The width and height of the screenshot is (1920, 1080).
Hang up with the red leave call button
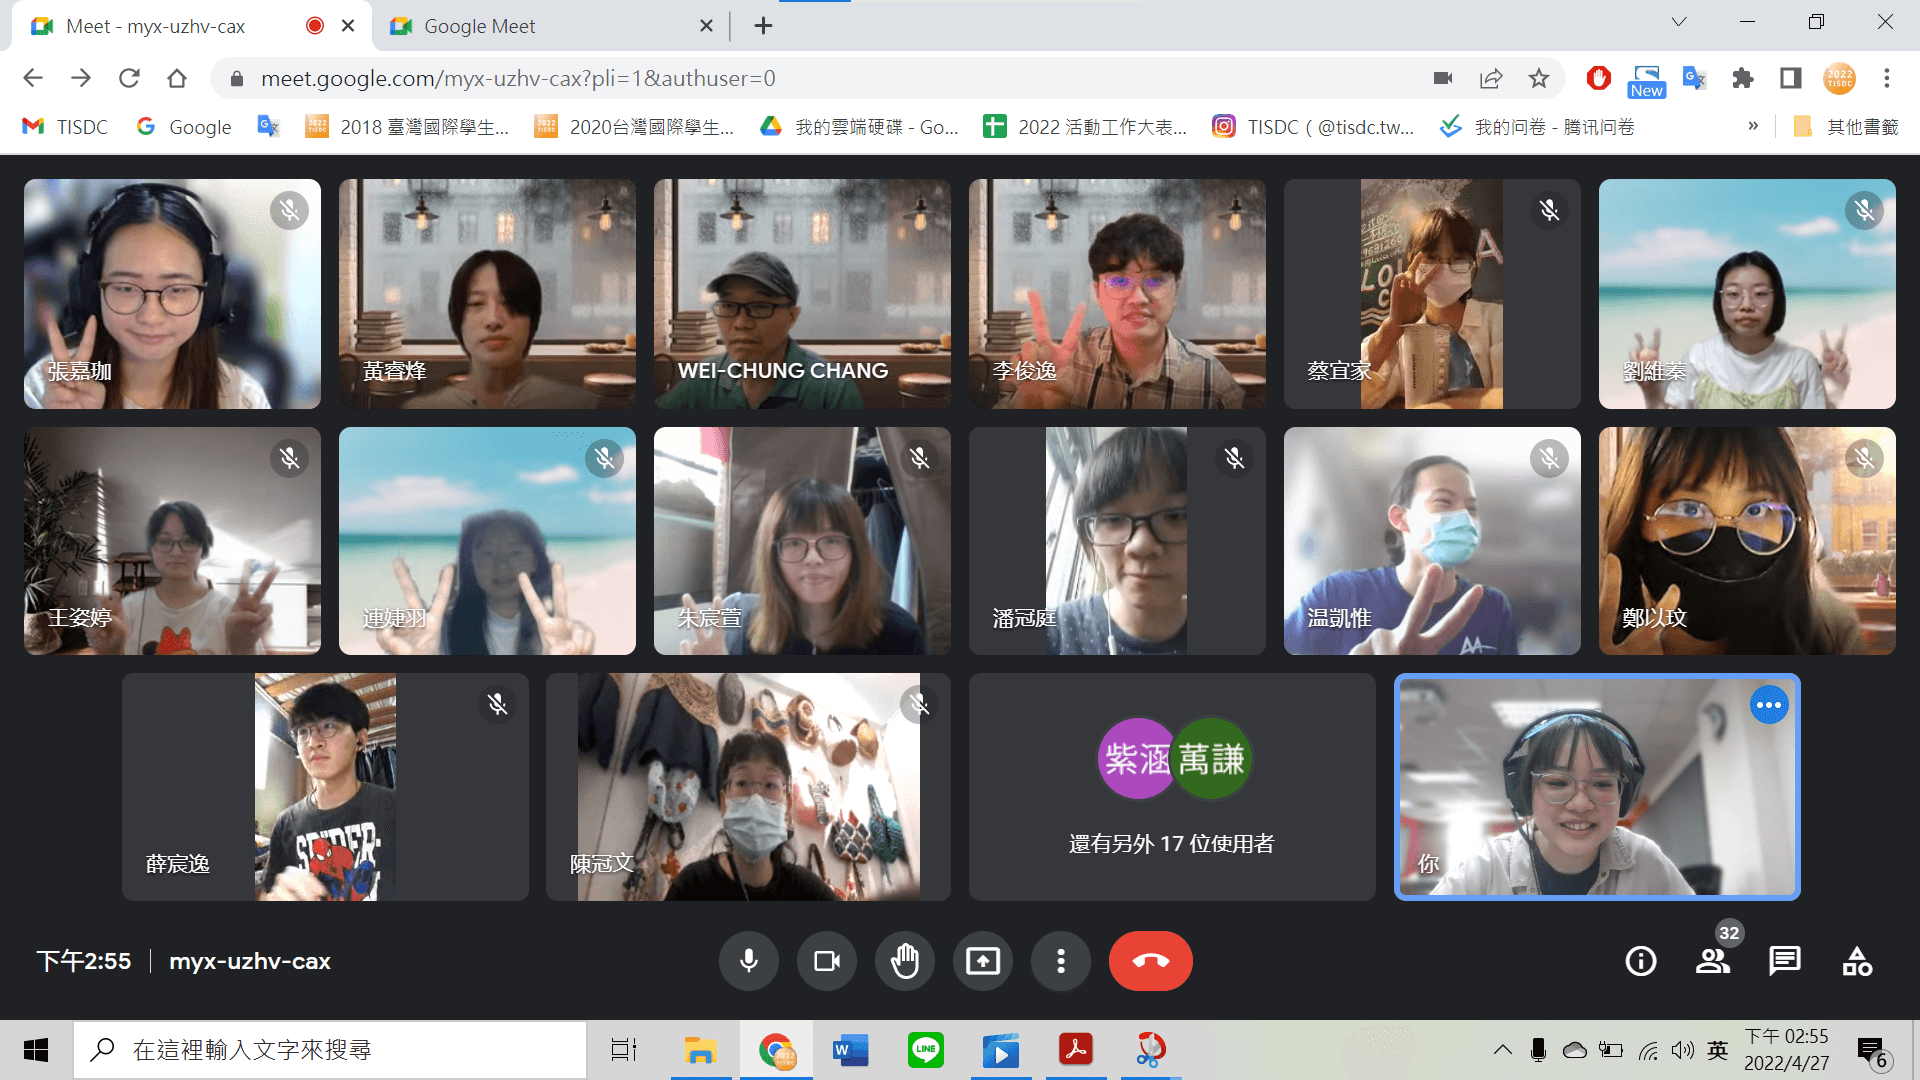point(1150,961)
